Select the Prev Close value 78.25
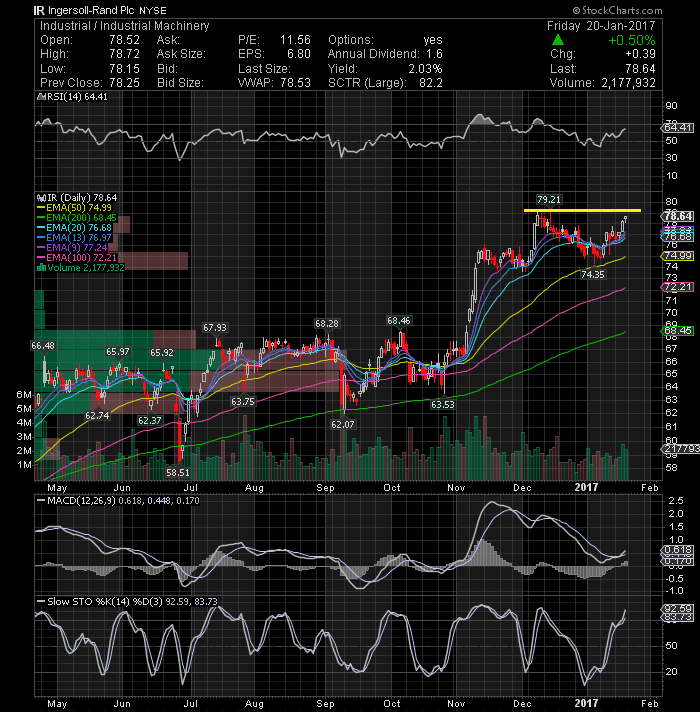Viewport: 700px width, 712px height. (124, 83)
